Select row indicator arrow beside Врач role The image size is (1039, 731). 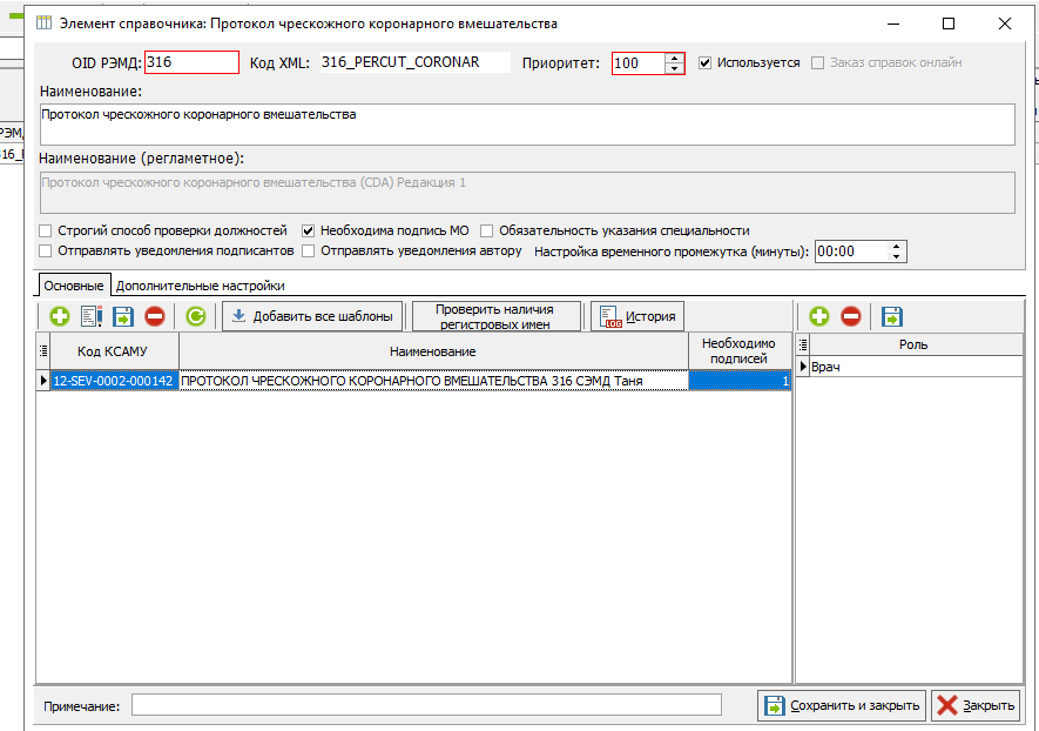pos(802,366)
